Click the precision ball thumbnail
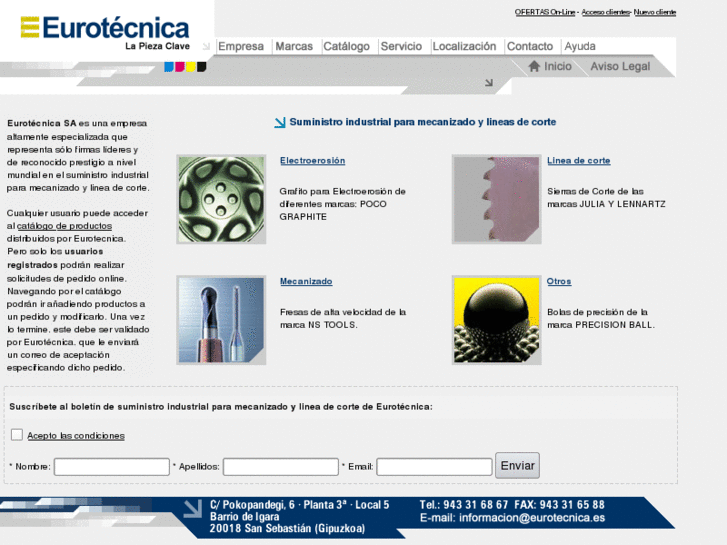727x545 pixels. [497, 320]
